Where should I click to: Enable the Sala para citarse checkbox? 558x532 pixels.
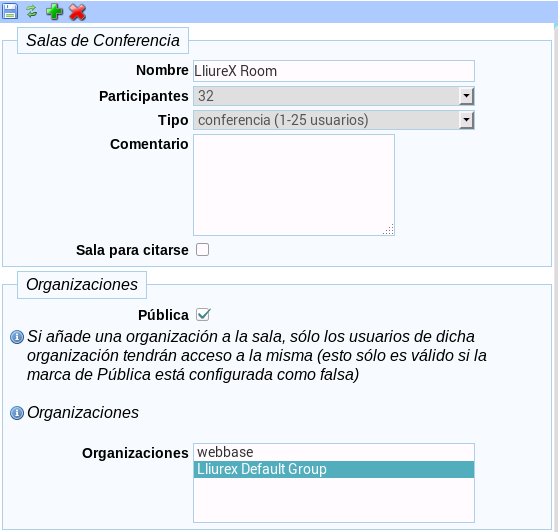coord(202,249)
